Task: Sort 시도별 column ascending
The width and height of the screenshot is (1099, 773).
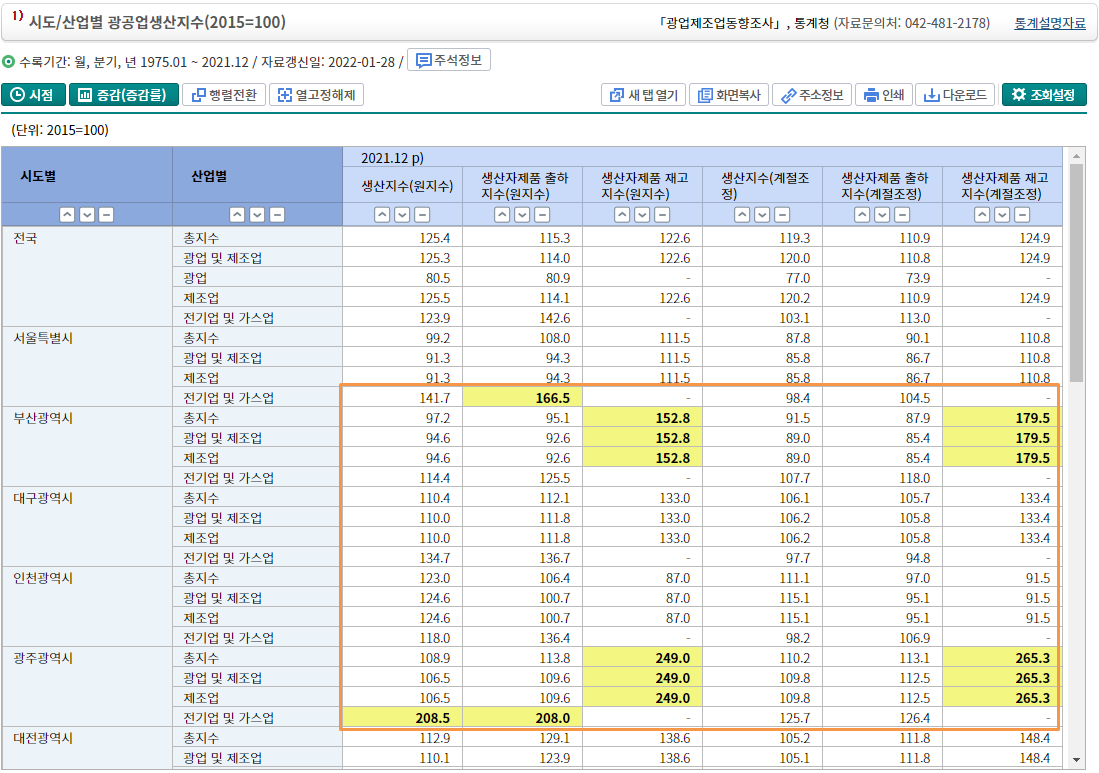Action: click(66, 215)
